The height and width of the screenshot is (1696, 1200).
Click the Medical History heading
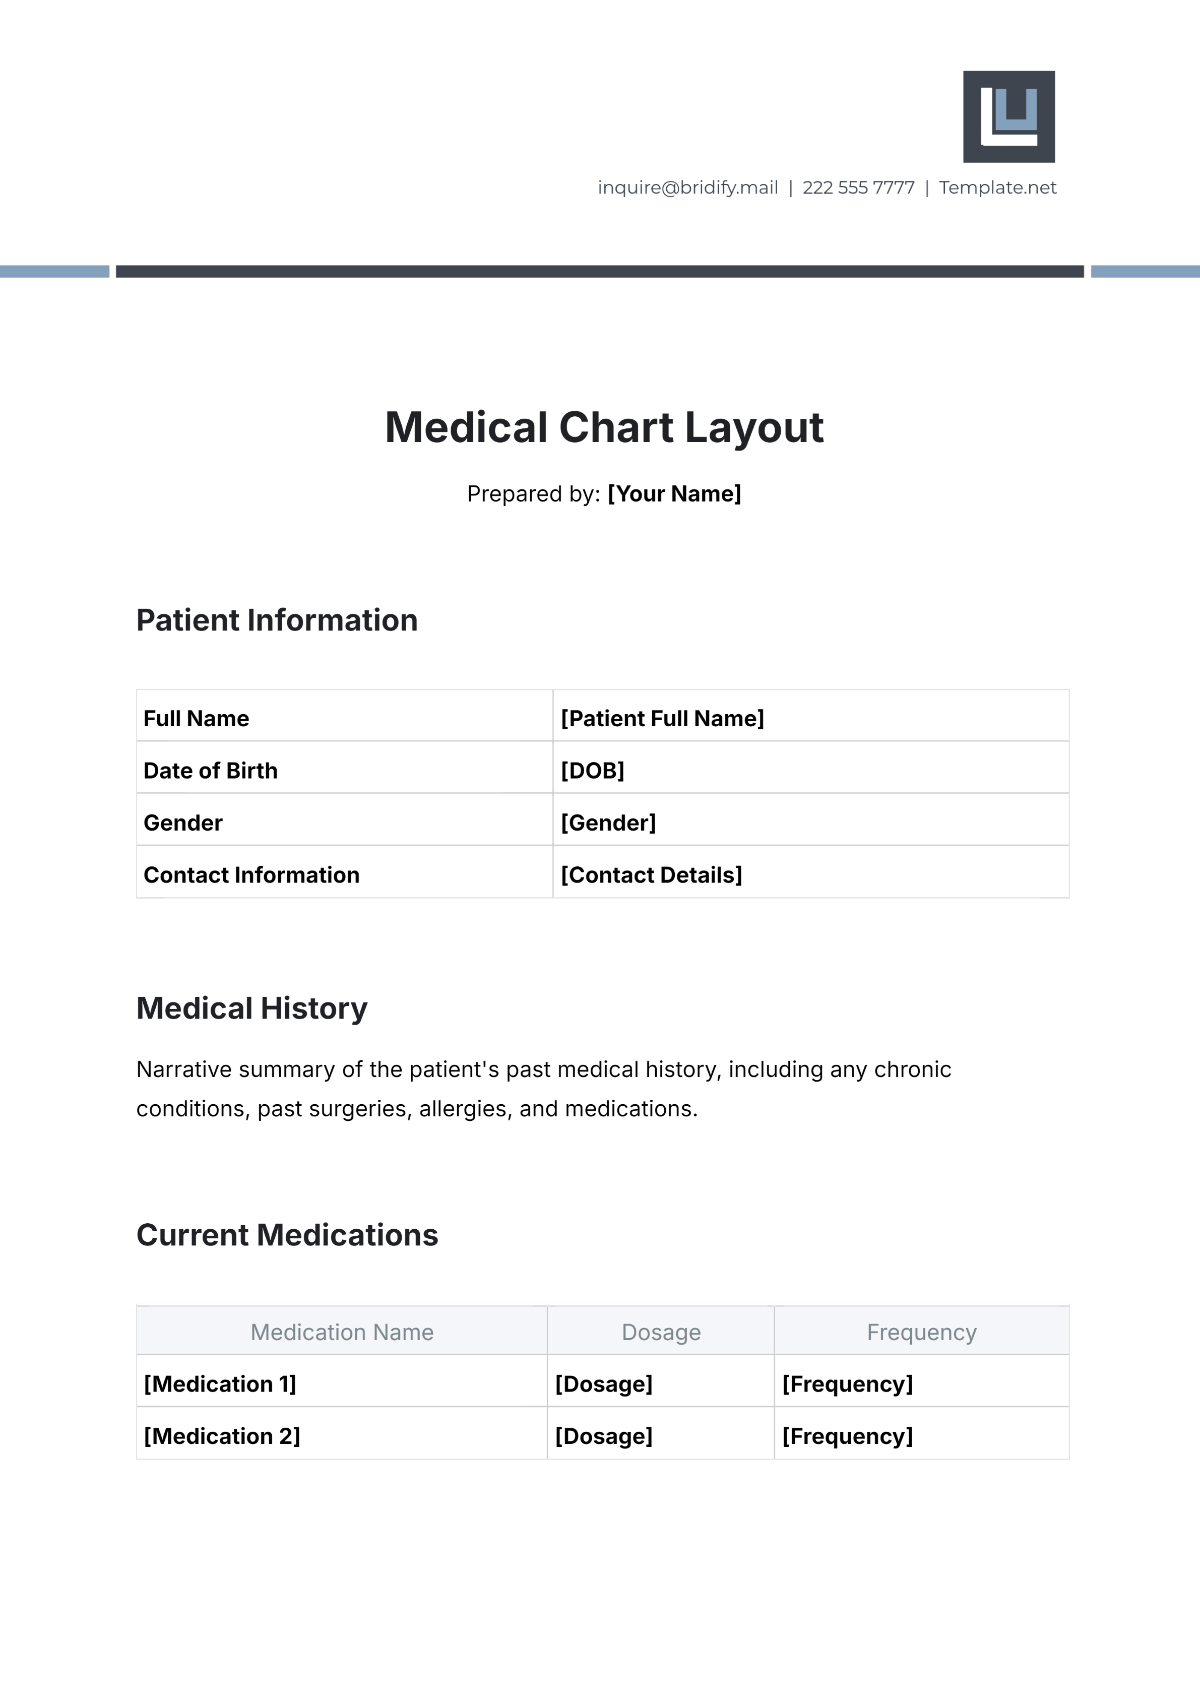pyautogui.click(x=252, y=1008)
